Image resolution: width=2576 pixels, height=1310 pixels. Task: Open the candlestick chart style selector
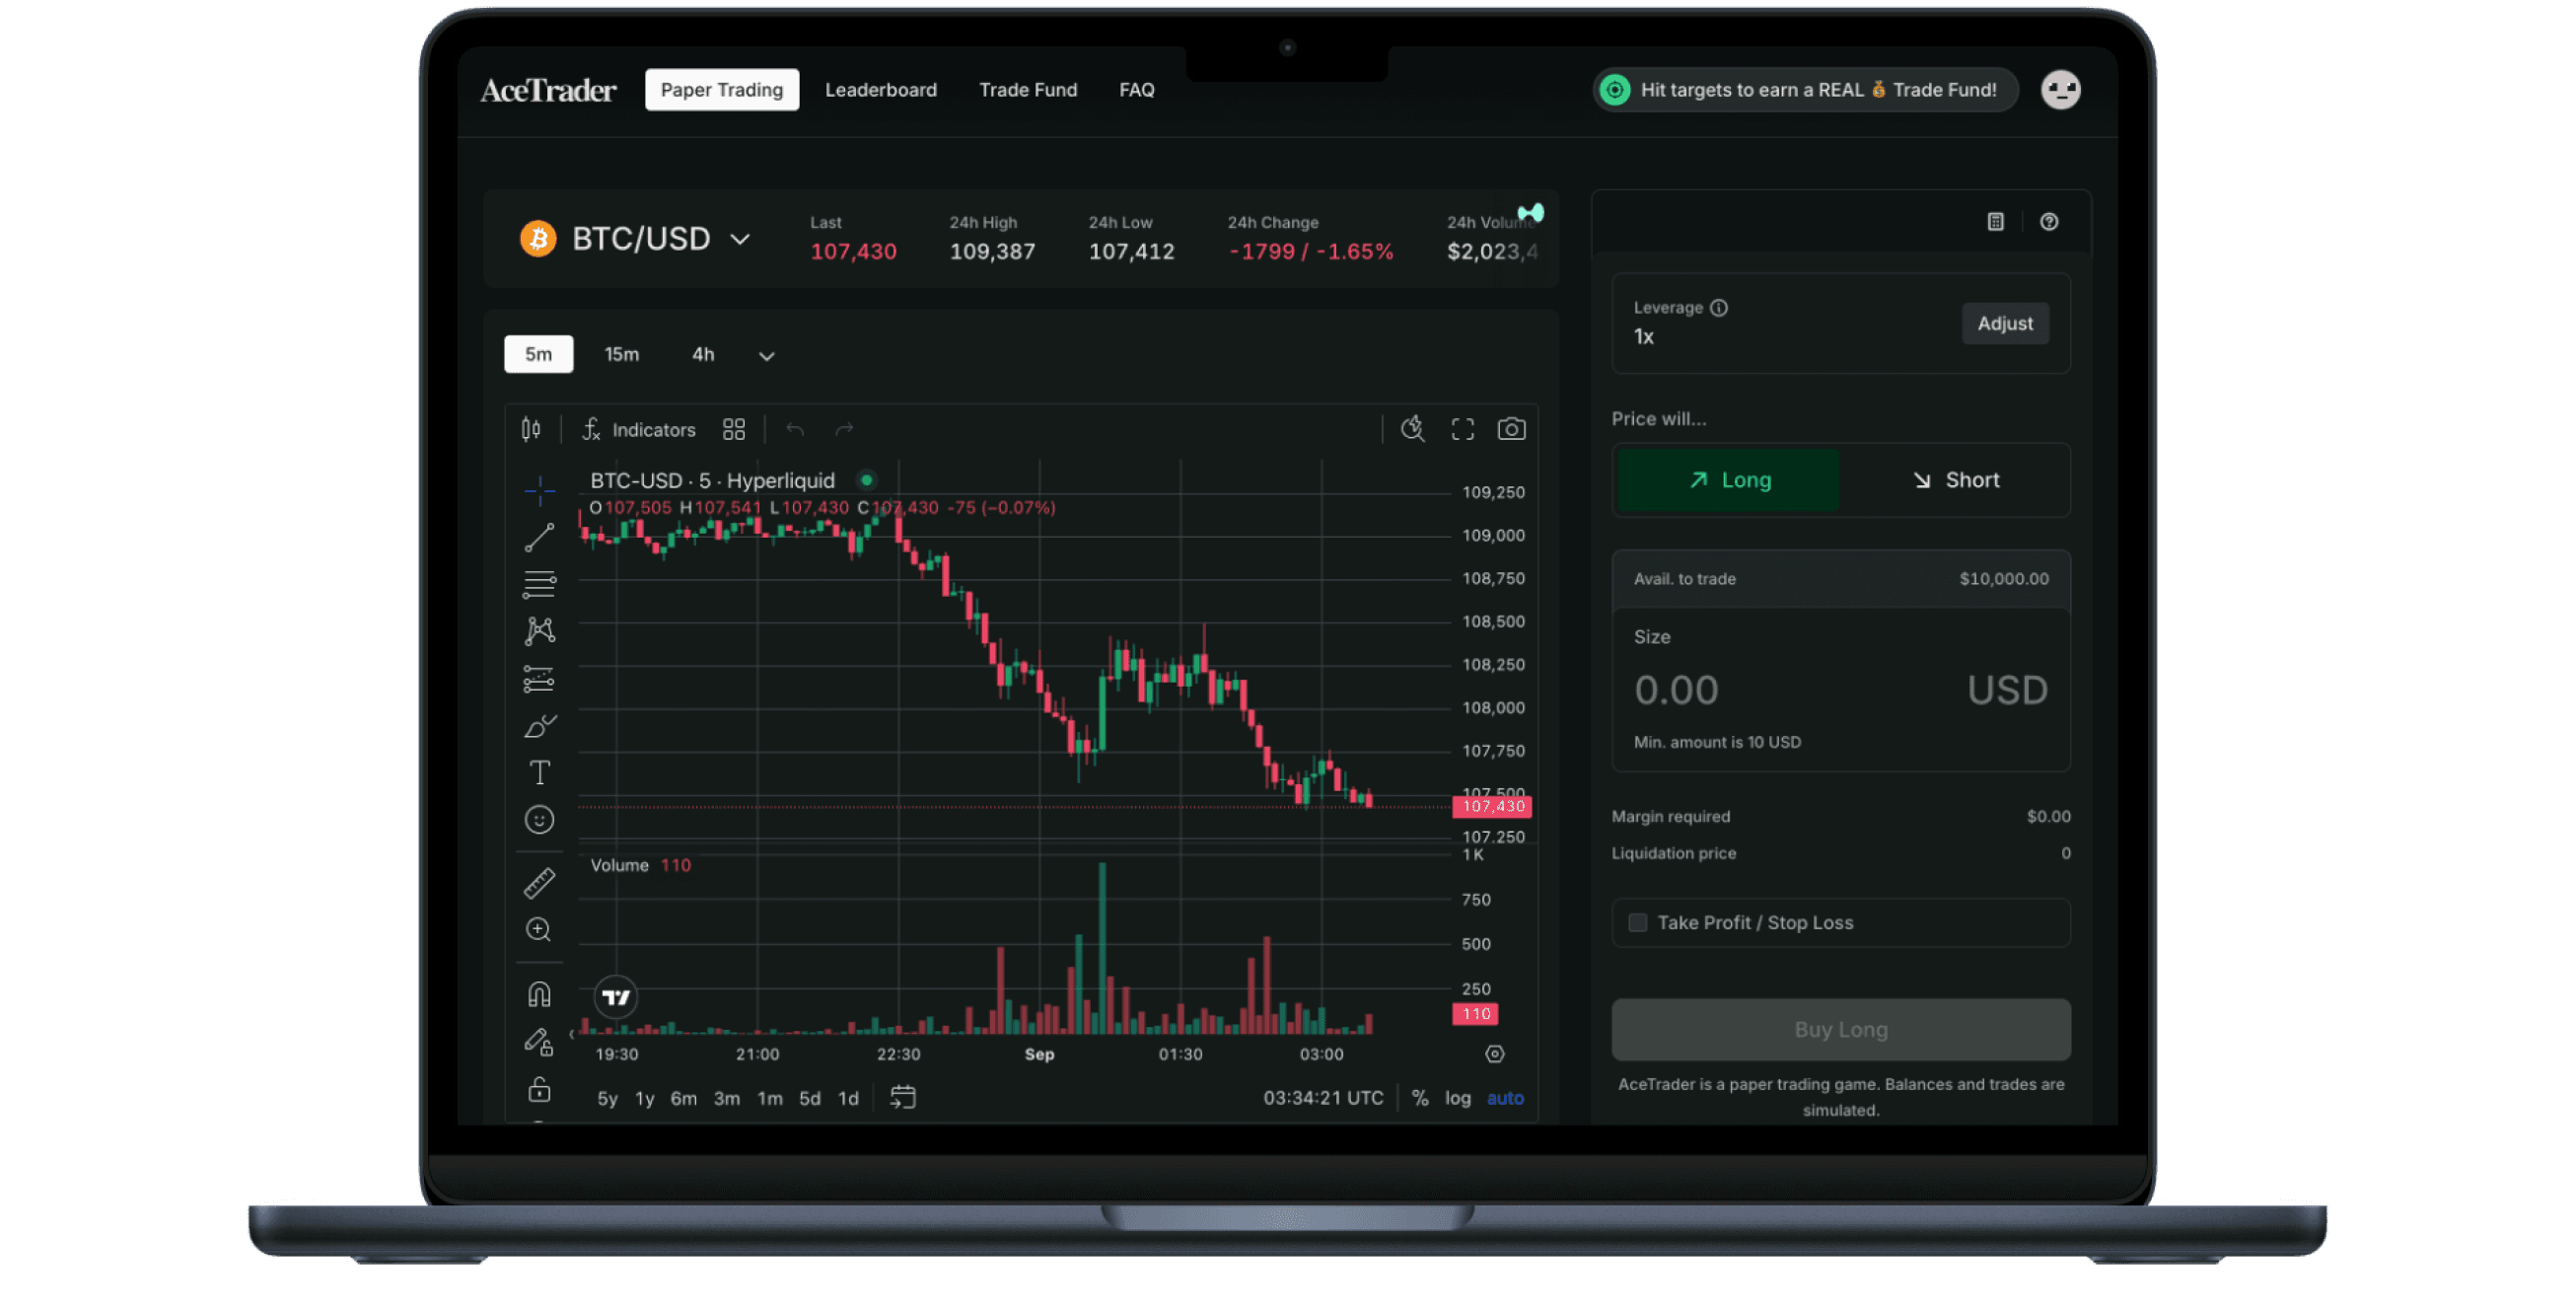531,429
